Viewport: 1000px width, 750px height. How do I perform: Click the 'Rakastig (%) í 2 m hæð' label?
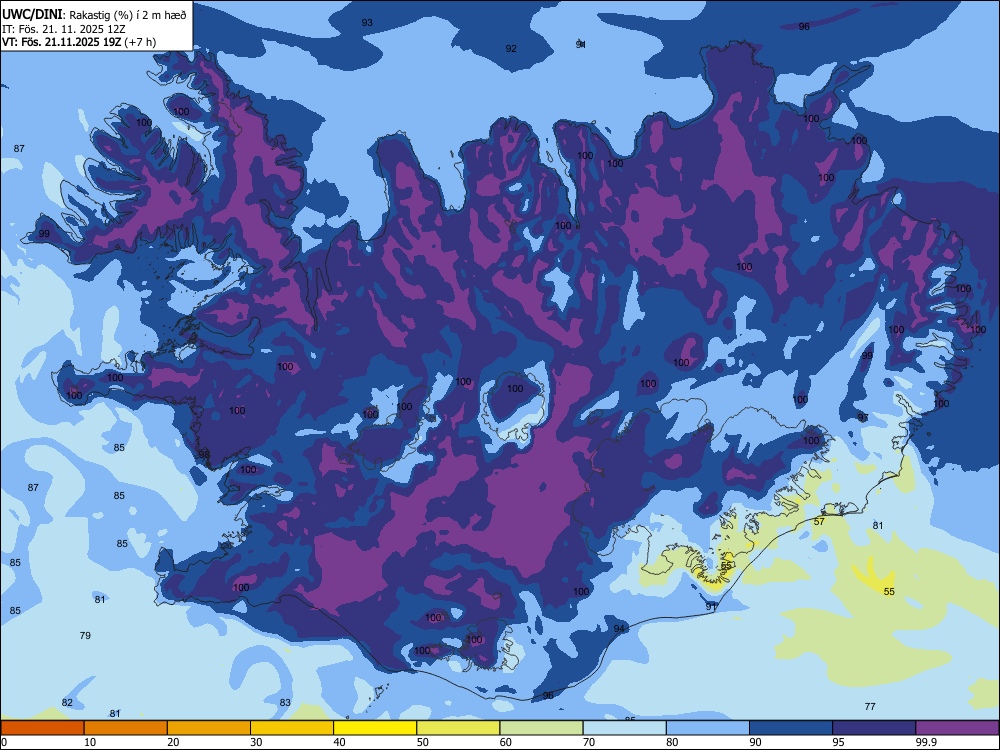128,15
